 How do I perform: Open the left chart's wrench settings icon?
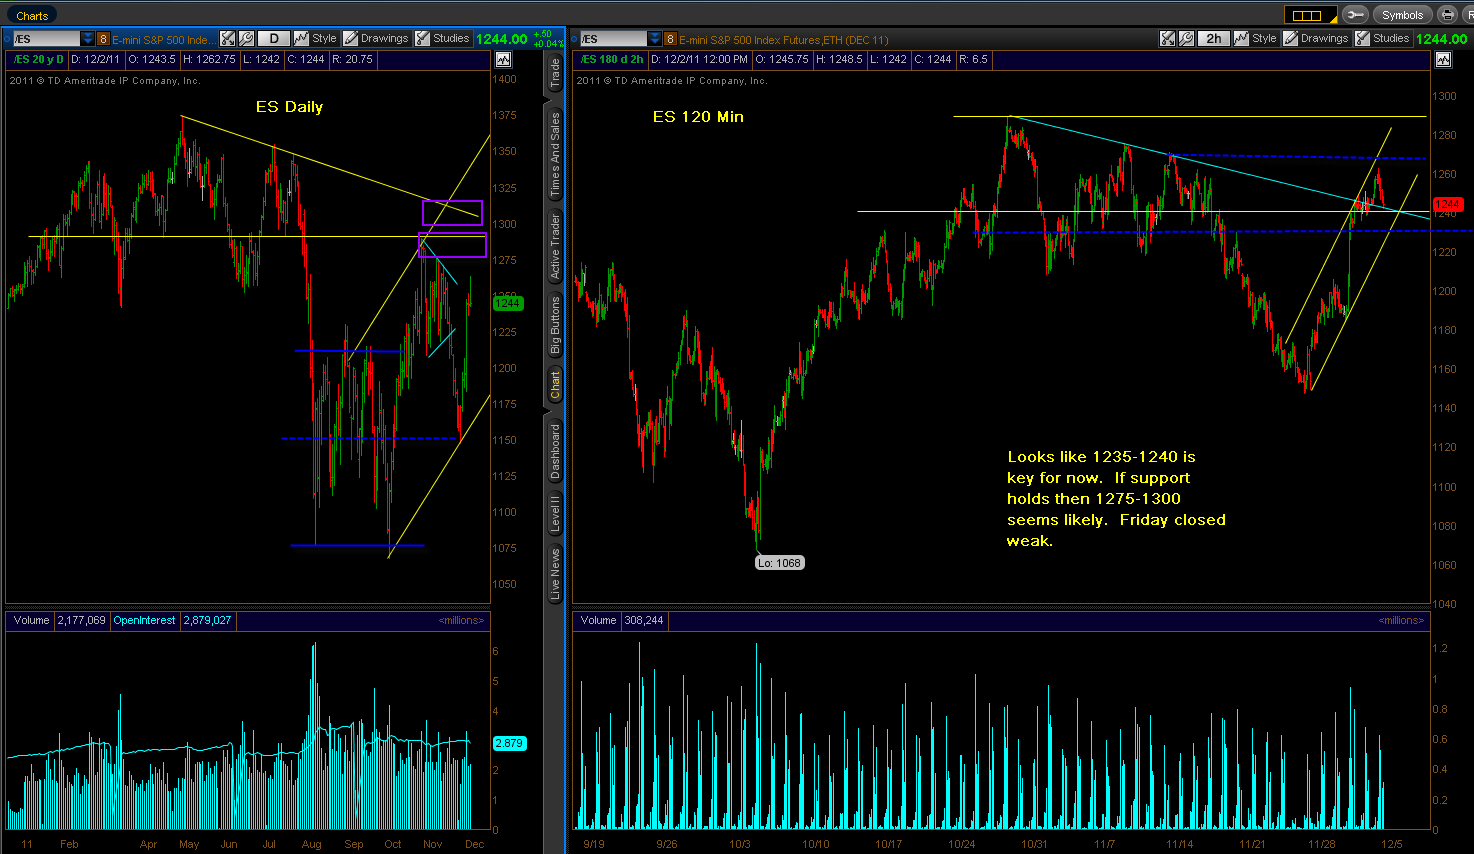(246, 39)
